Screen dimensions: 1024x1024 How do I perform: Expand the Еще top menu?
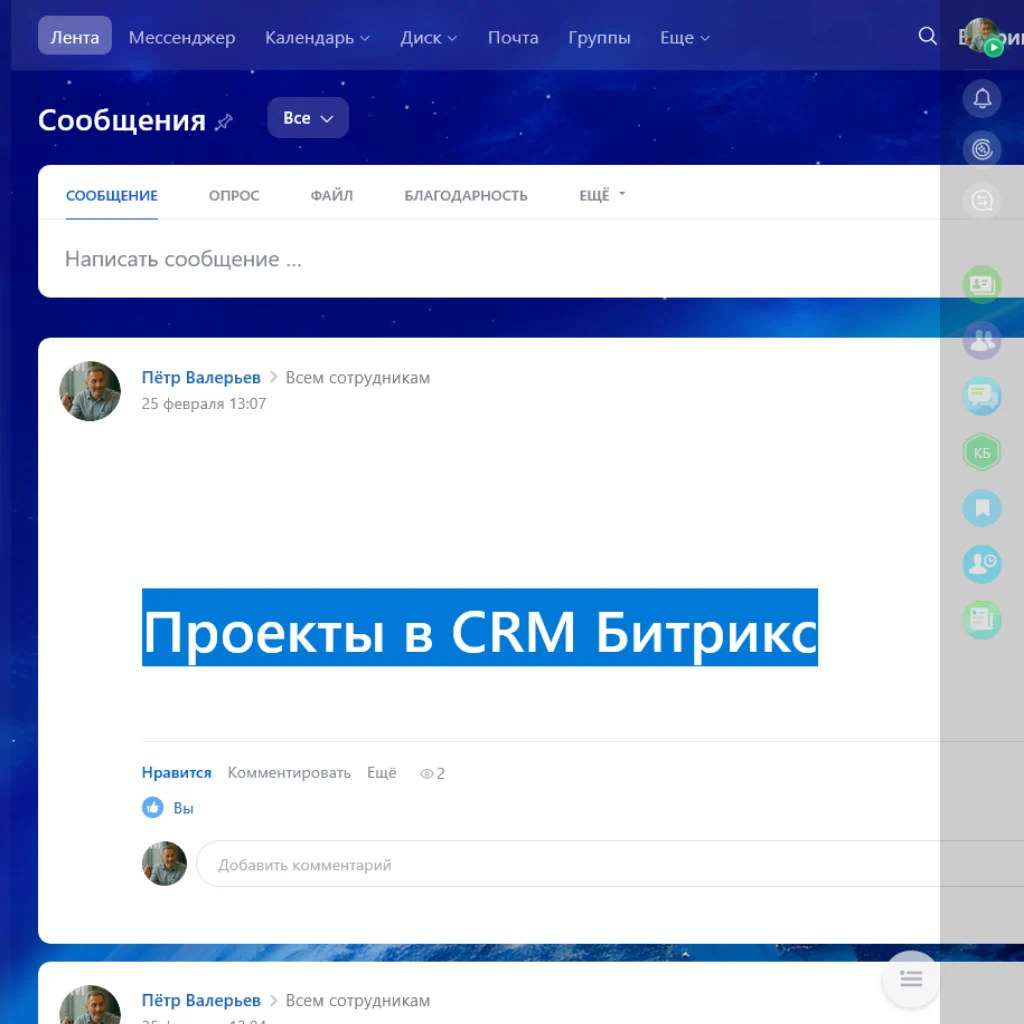(684, 38)
